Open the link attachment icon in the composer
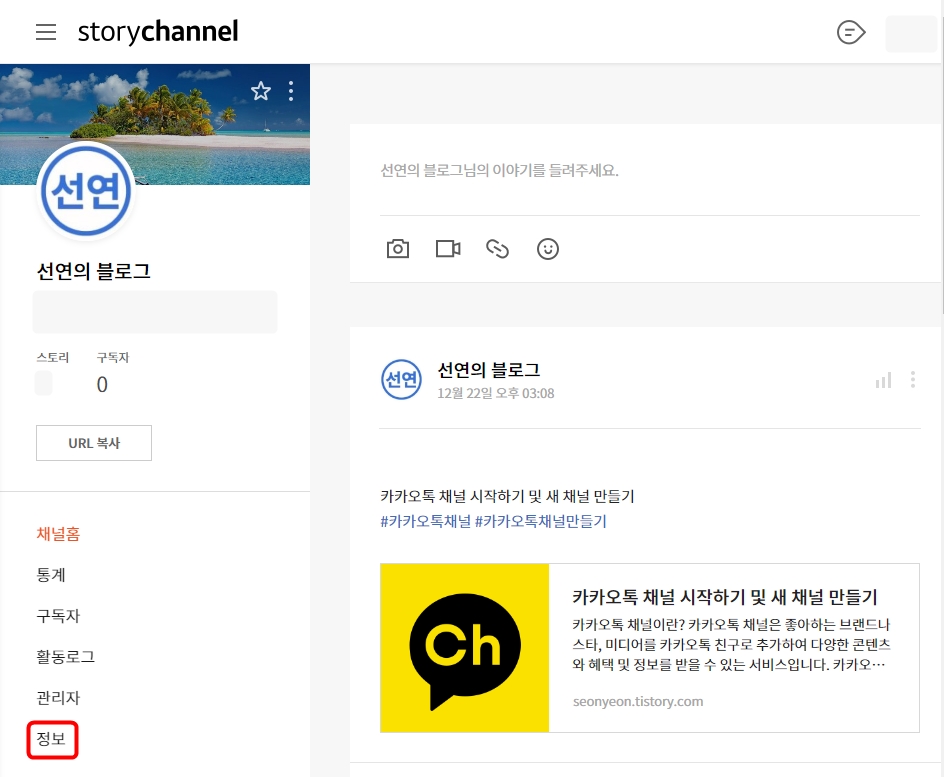This screenshot has height=777, width=944. point(497,248)
